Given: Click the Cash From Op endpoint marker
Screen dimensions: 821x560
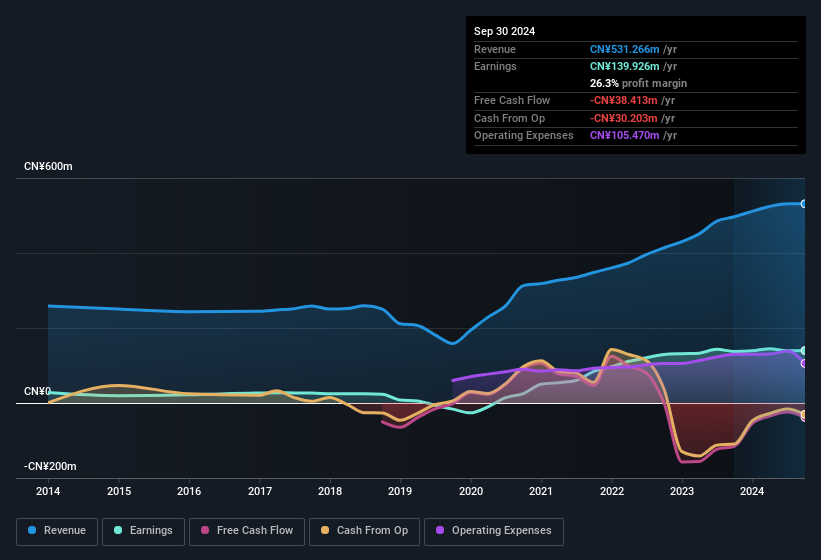Looking at the screenshot, I should 804,415.
